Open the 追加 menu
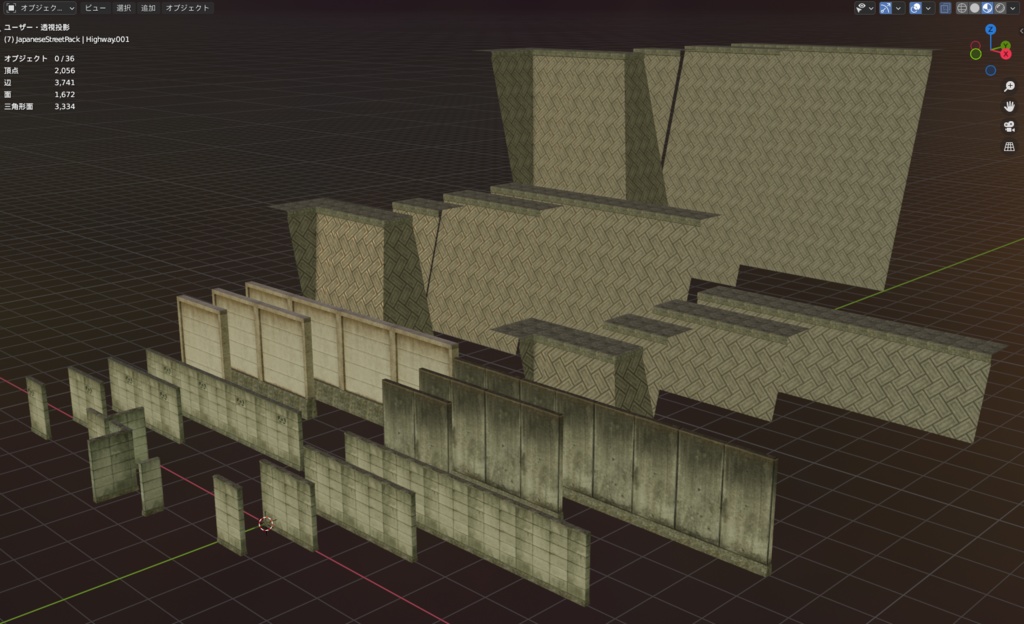The height and width of the screenshot is (624, 1024). (148, 8)
